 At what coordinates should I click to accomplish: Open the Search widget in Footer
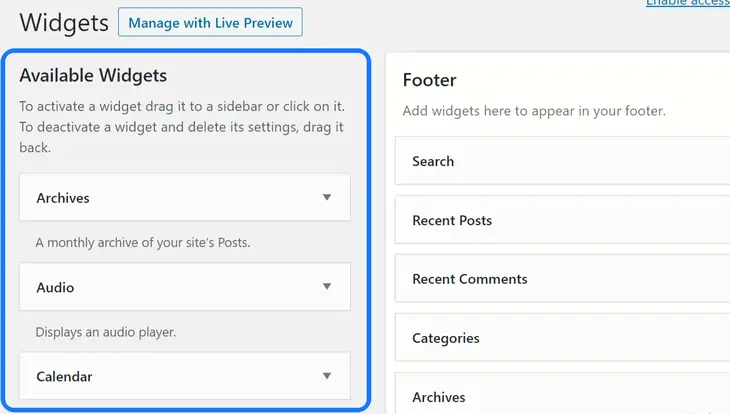point(433,161)
